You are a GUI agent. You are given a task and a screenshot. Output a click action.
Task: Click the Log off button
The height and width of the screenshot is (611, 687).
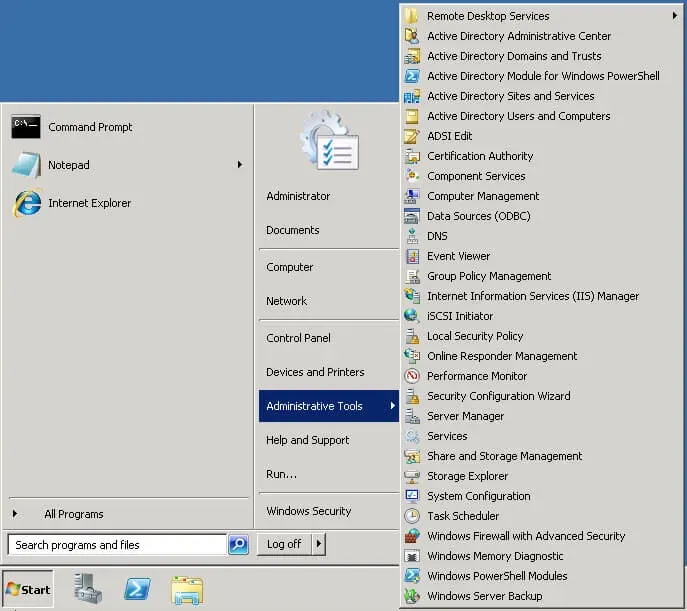(284, 544)
